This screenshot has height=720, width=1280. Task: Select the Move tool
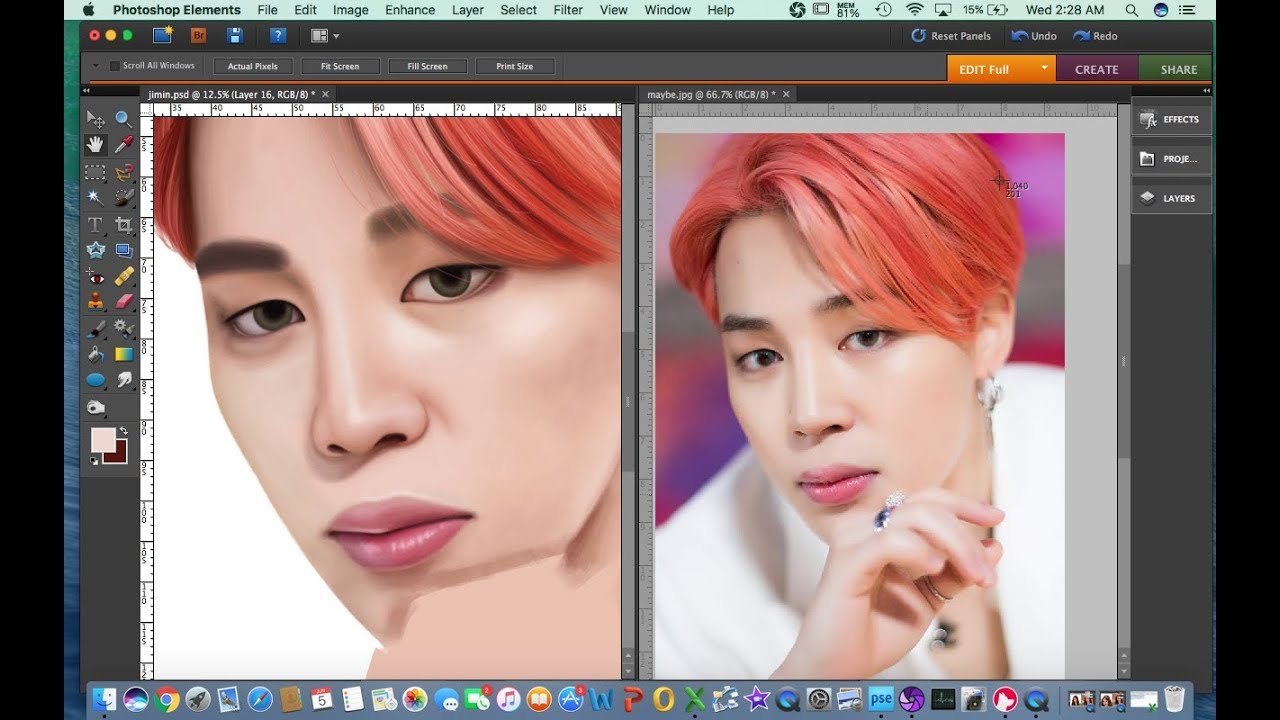tap(95, 119)
